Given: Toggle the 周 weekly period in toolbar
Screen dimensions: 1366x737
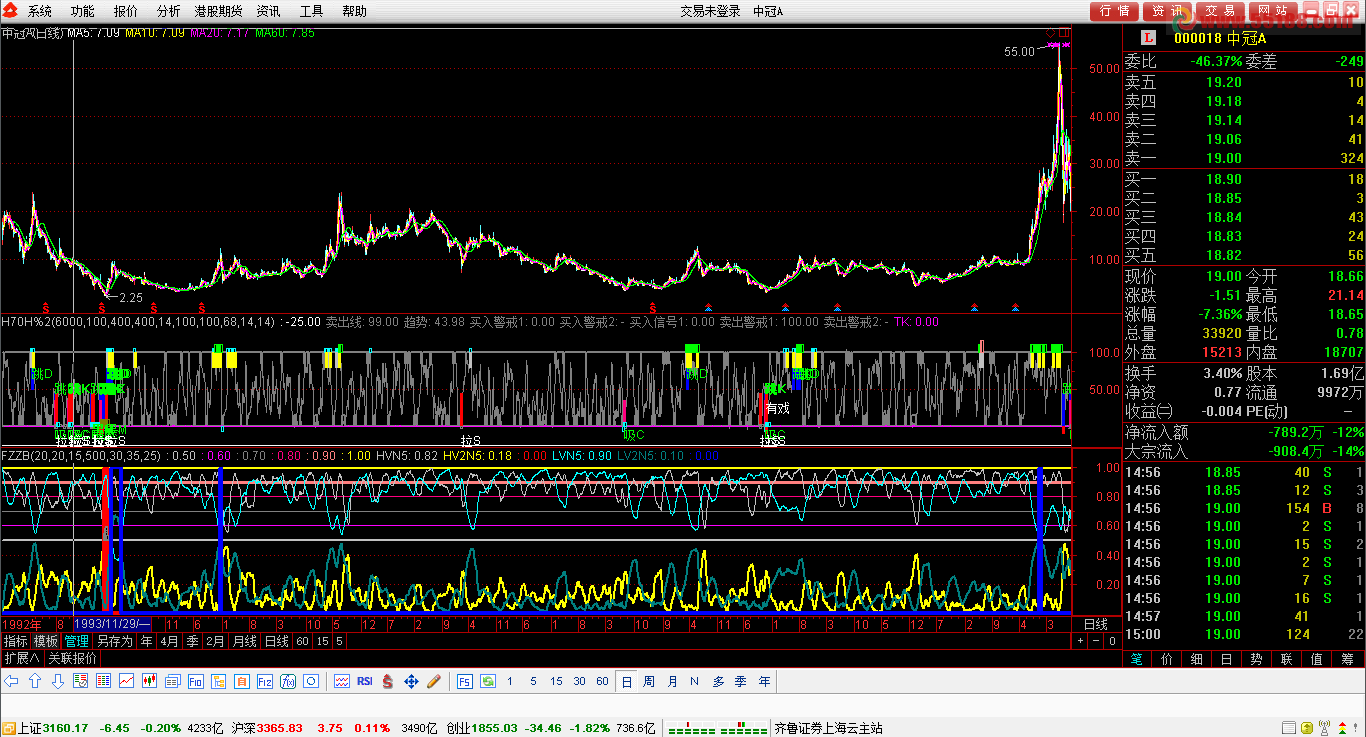Looking at the screenshot, I should click(x=649, y=681).
